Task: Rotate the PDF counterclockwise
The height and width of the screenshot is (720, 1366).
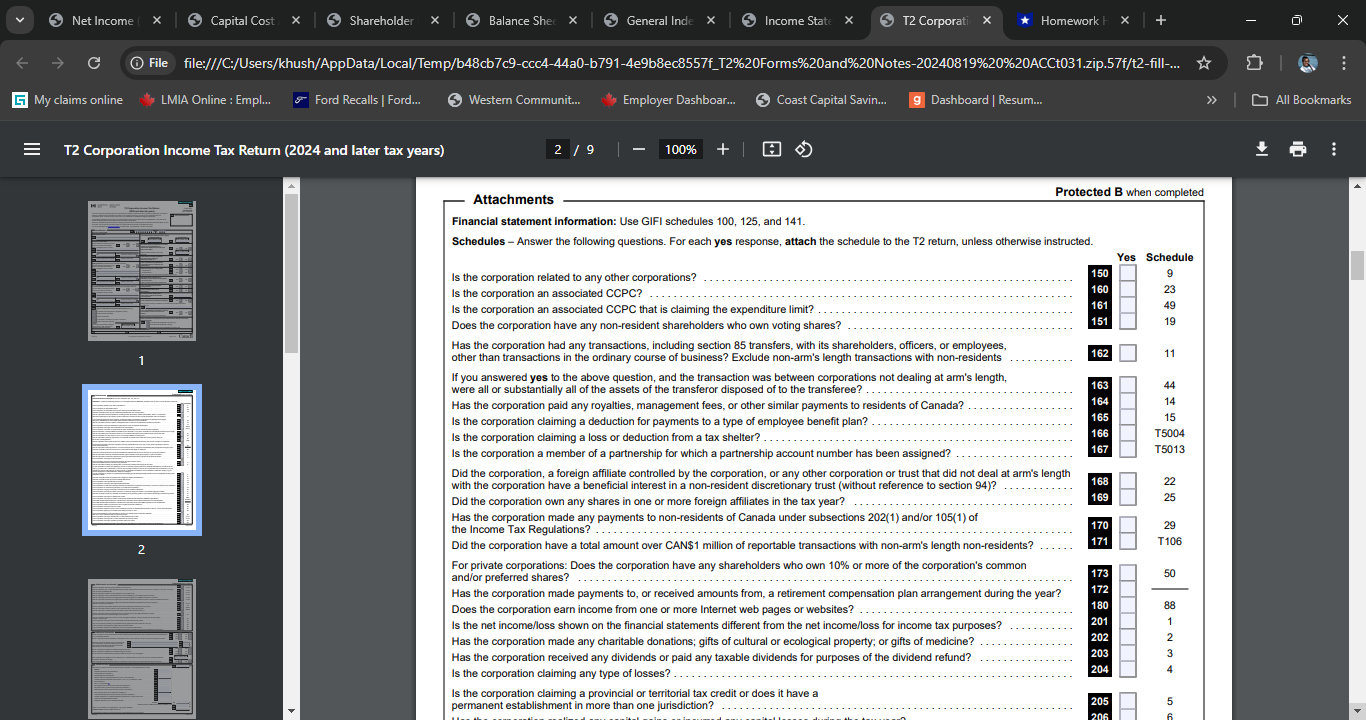Action: 803,149
